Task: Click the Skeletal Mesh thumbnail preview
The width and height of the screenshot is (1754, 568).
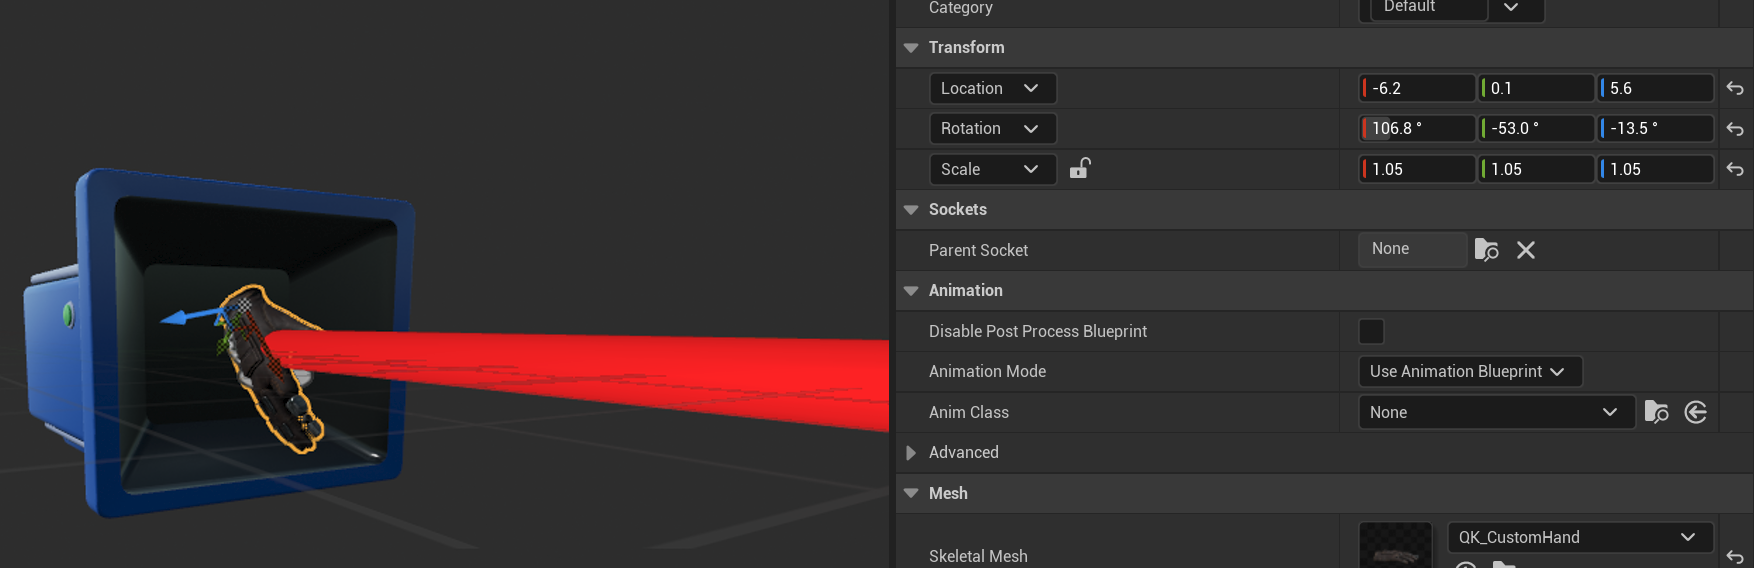Action: pos(1395,546)
